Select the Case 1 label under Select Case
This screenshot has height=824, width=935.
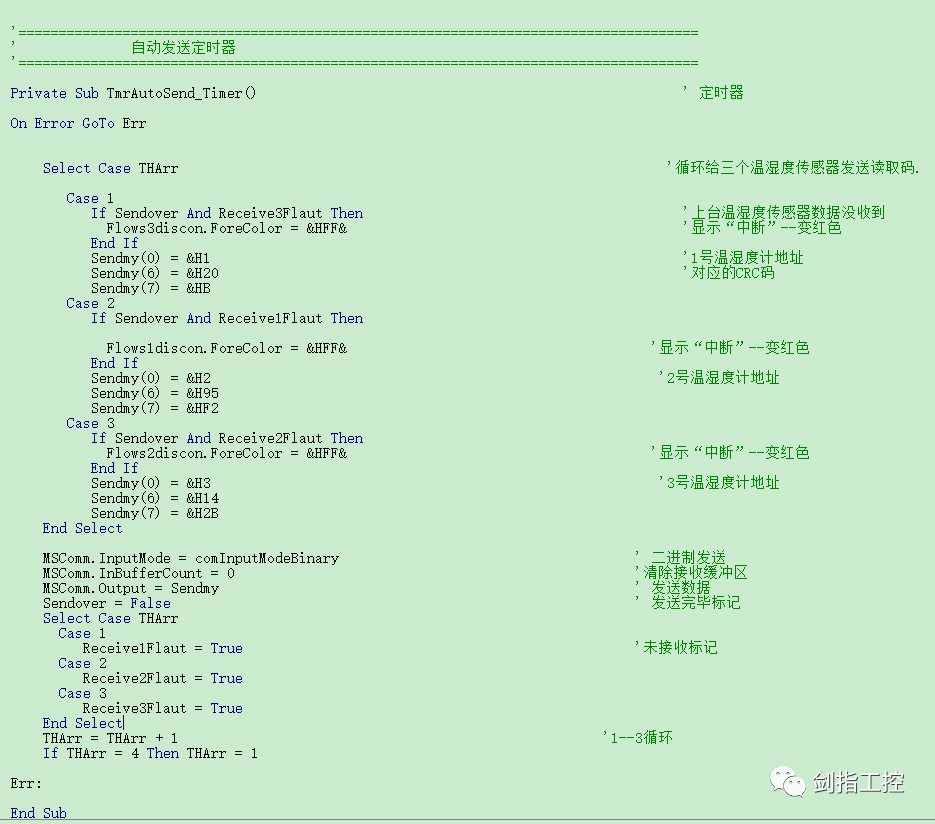coord(89,198)
